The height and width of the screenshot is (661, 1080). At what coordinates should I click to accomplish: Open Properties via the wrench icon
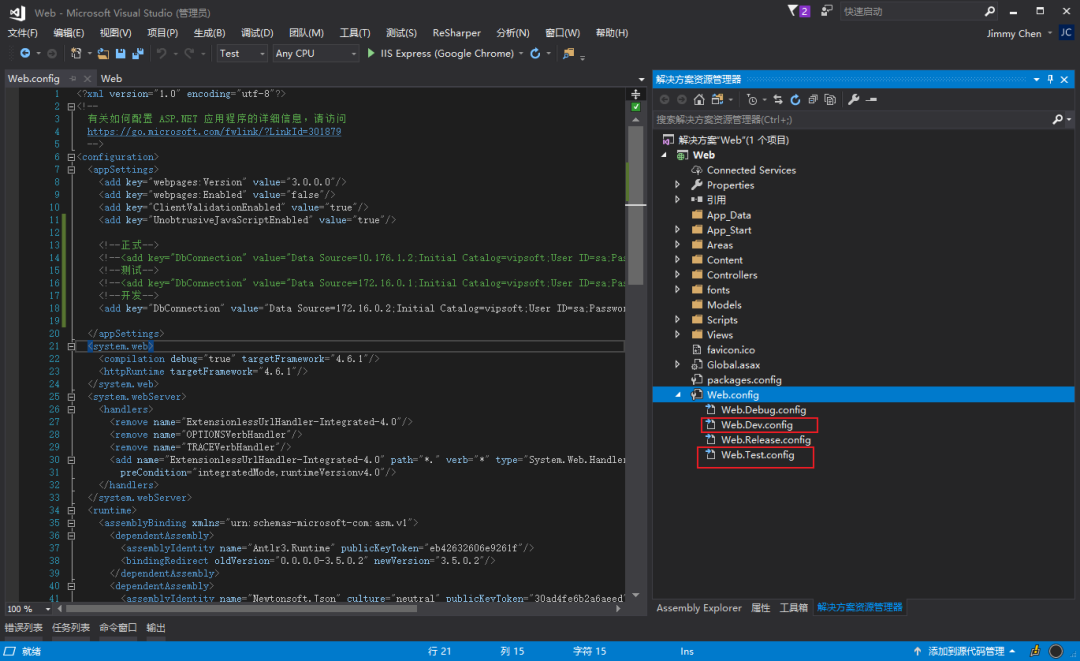853,100
